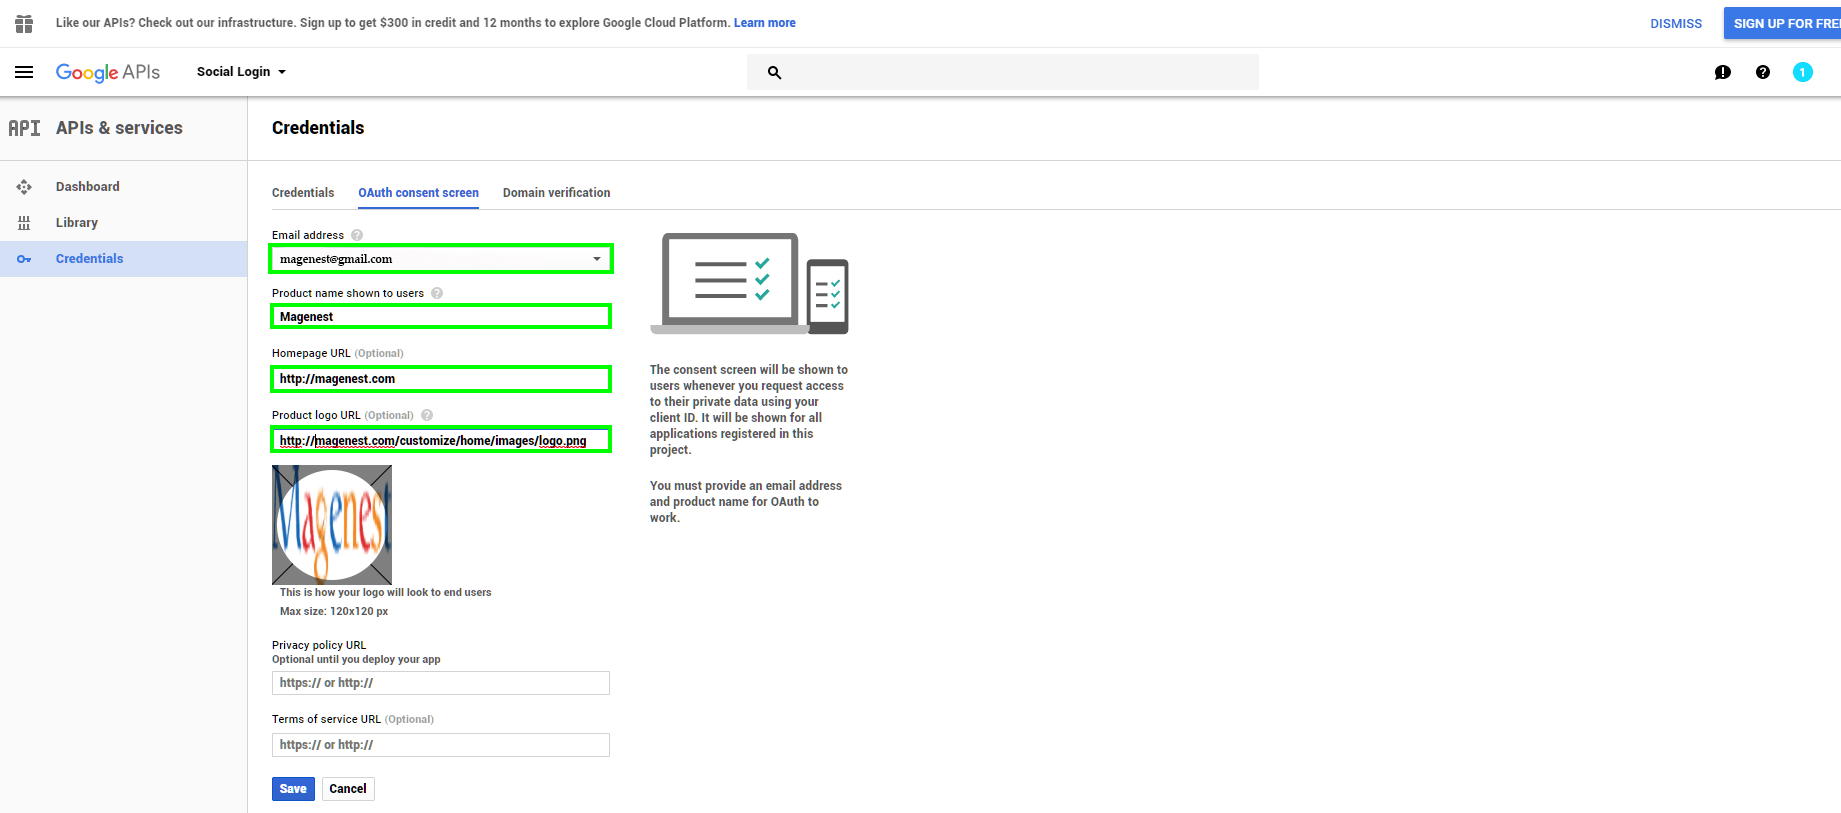Dismiss the promo banner
This screenshot has width=1841, height=813.
[1676, 24]
